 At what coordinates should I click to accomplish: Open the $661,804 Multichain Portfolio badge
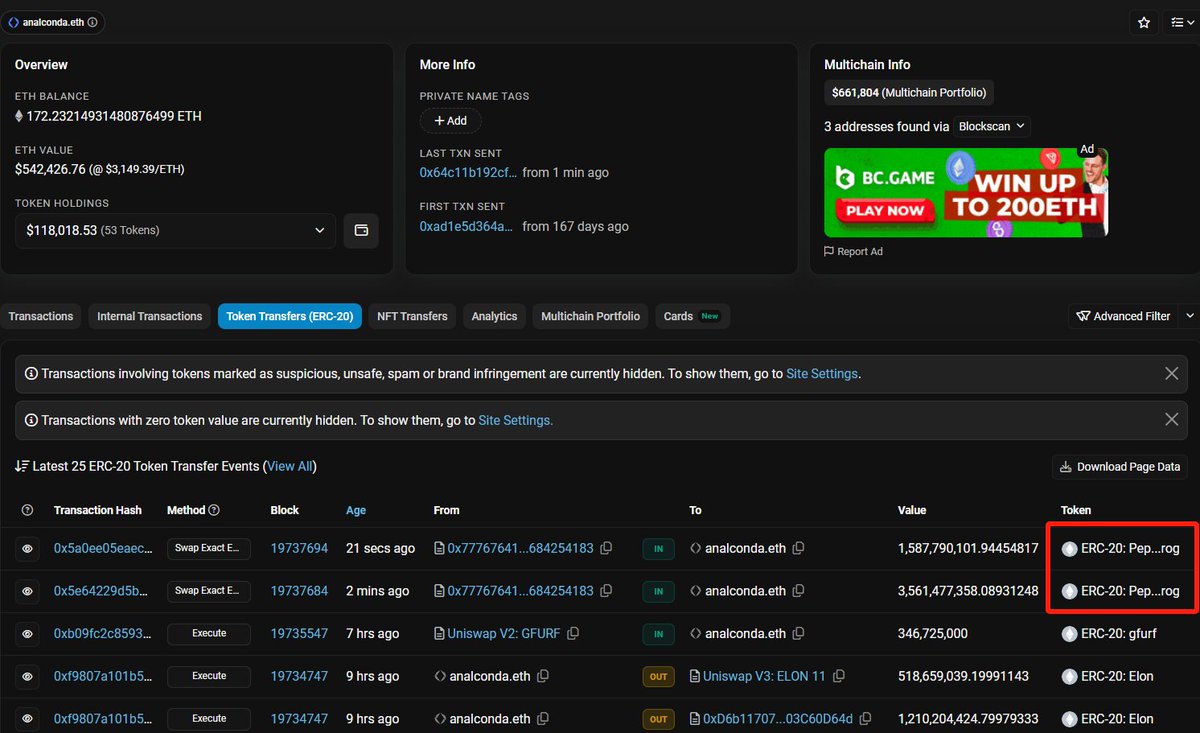point(909,93)
